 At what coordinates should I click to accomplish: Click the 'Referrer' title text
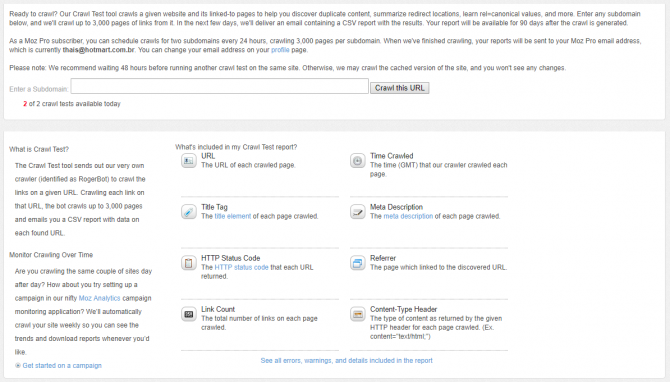point(383,258)
